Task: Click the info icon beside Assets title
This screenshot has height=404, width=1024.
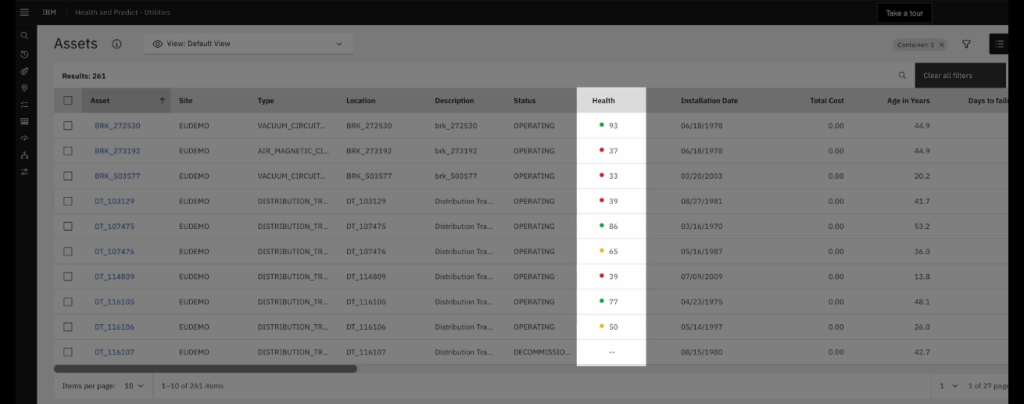Action: tap(116, 44)
